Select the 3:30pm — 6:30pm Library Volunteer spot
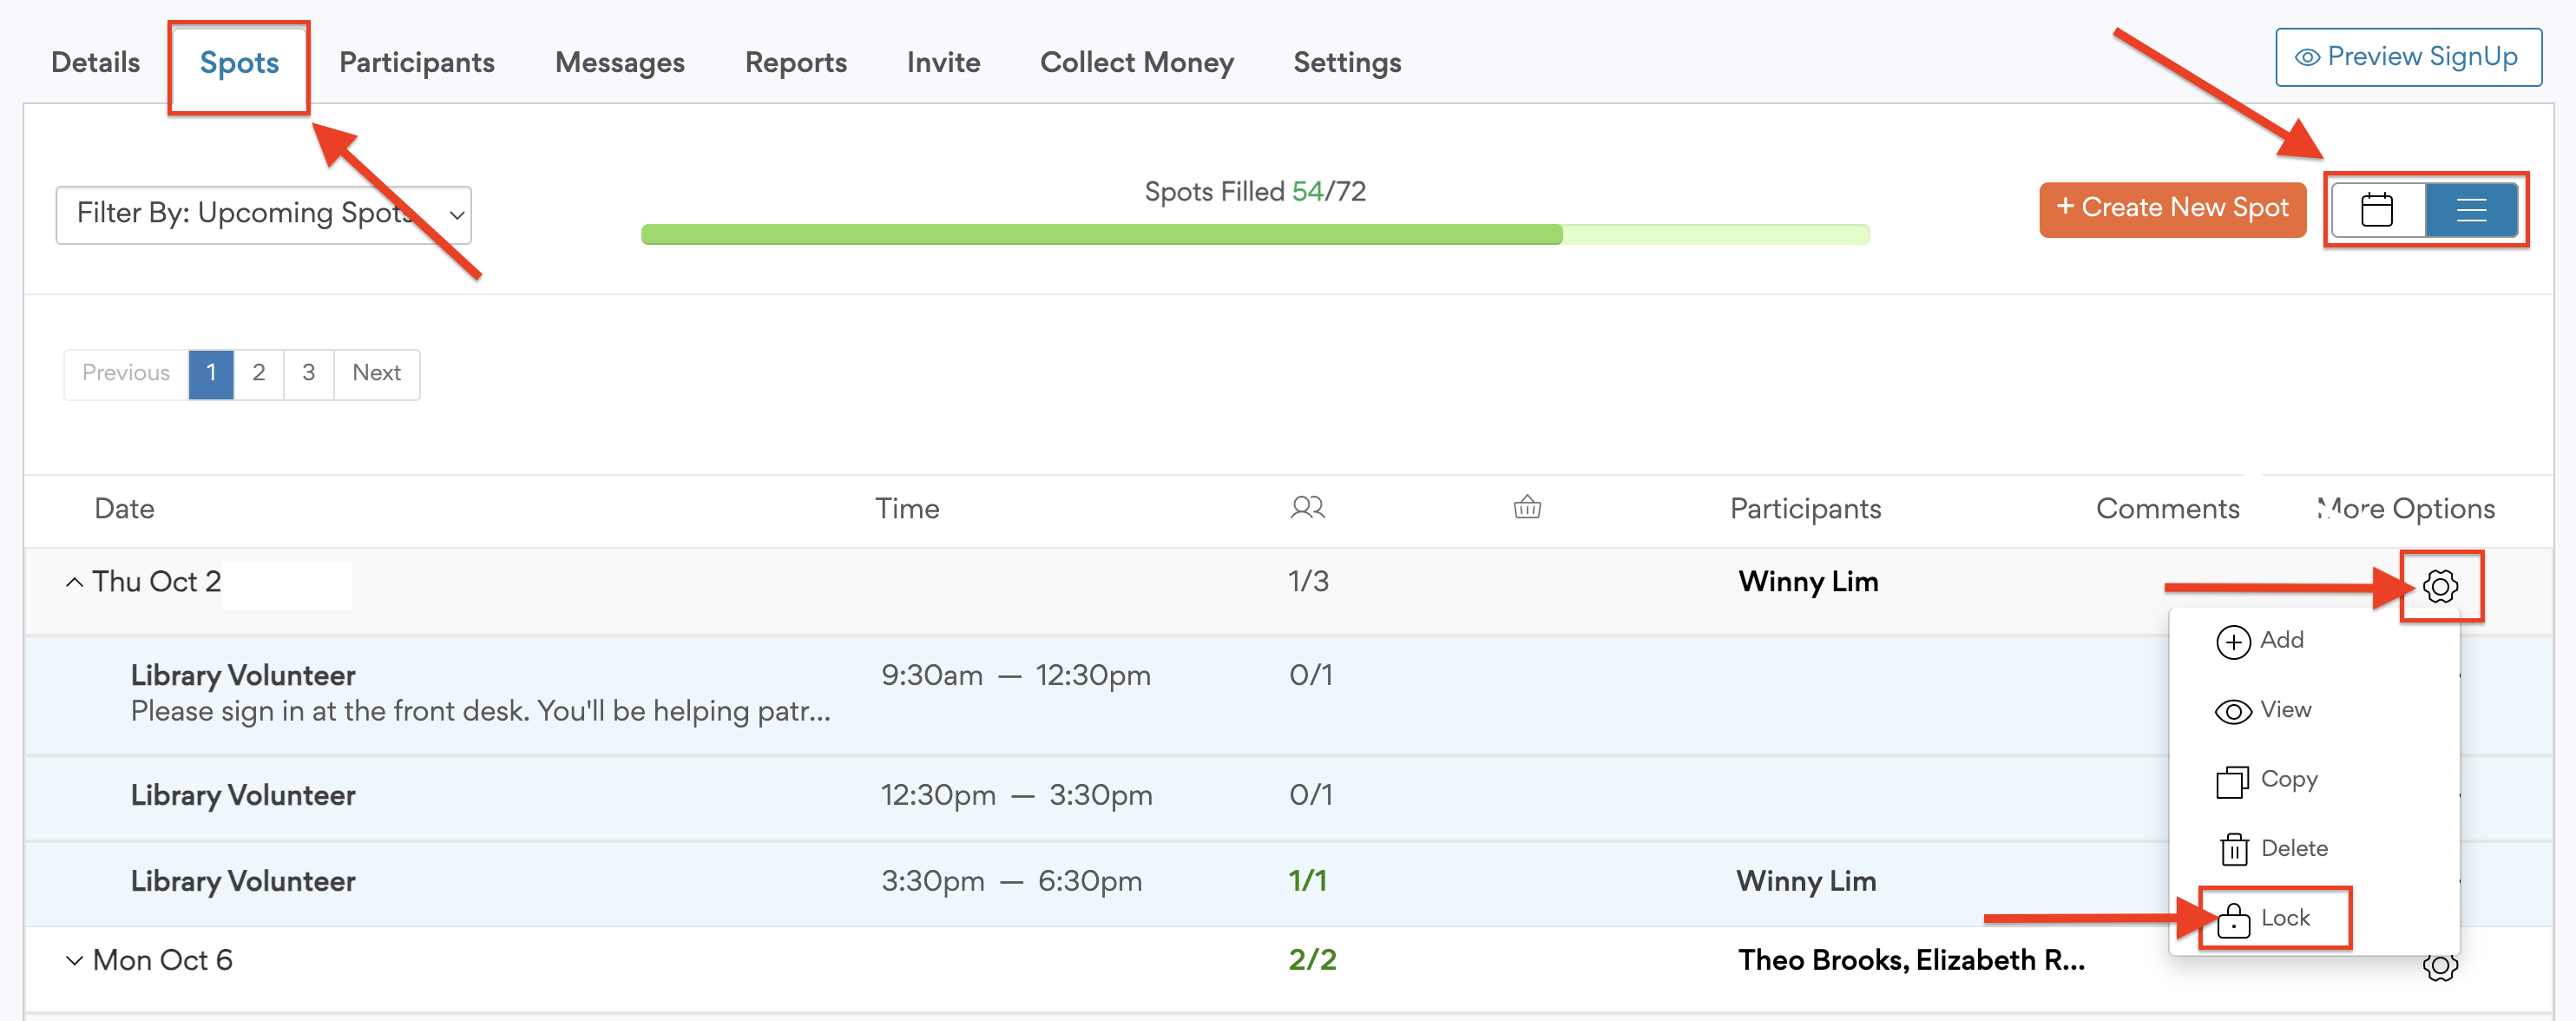Screen dimensions: 2576x1021 pyautogui.click(x=1288, y=883)
